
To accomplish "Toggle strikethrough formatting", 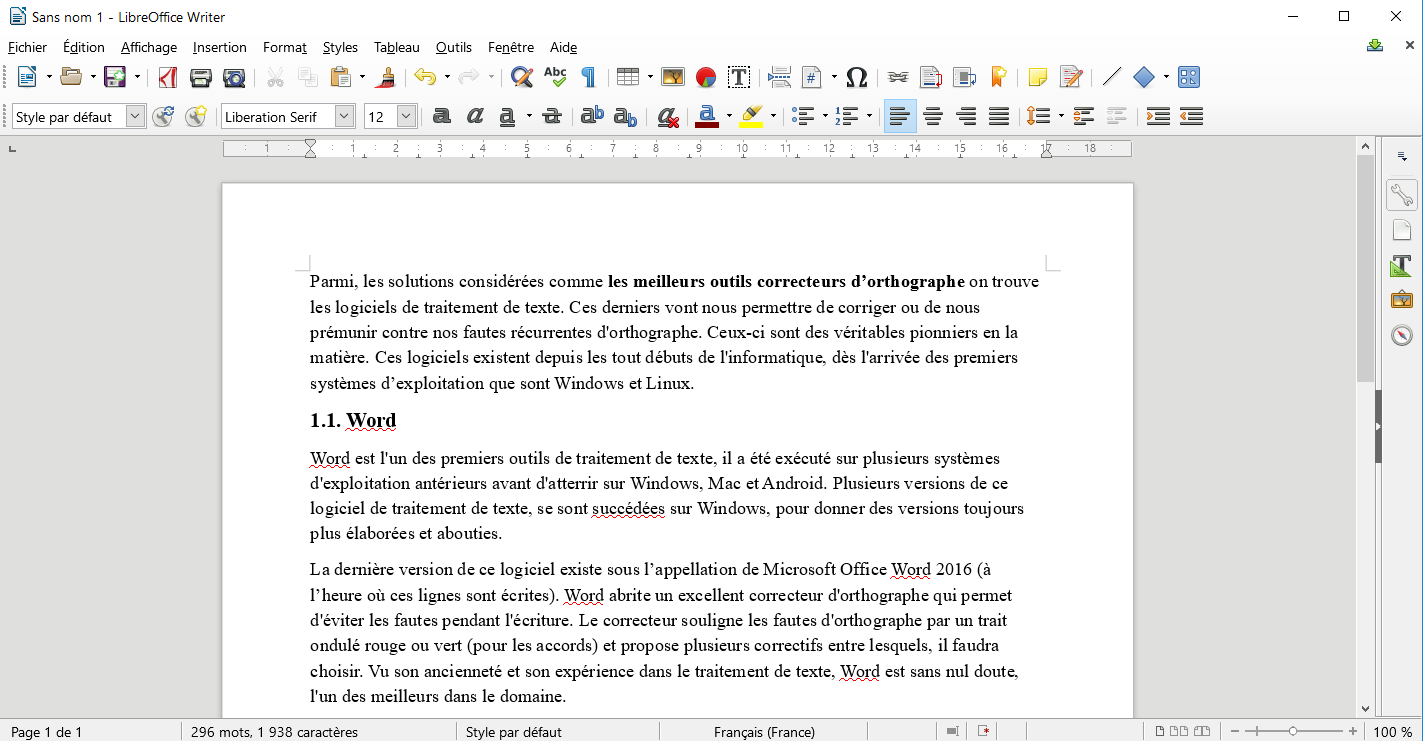I will pos(551,117).
